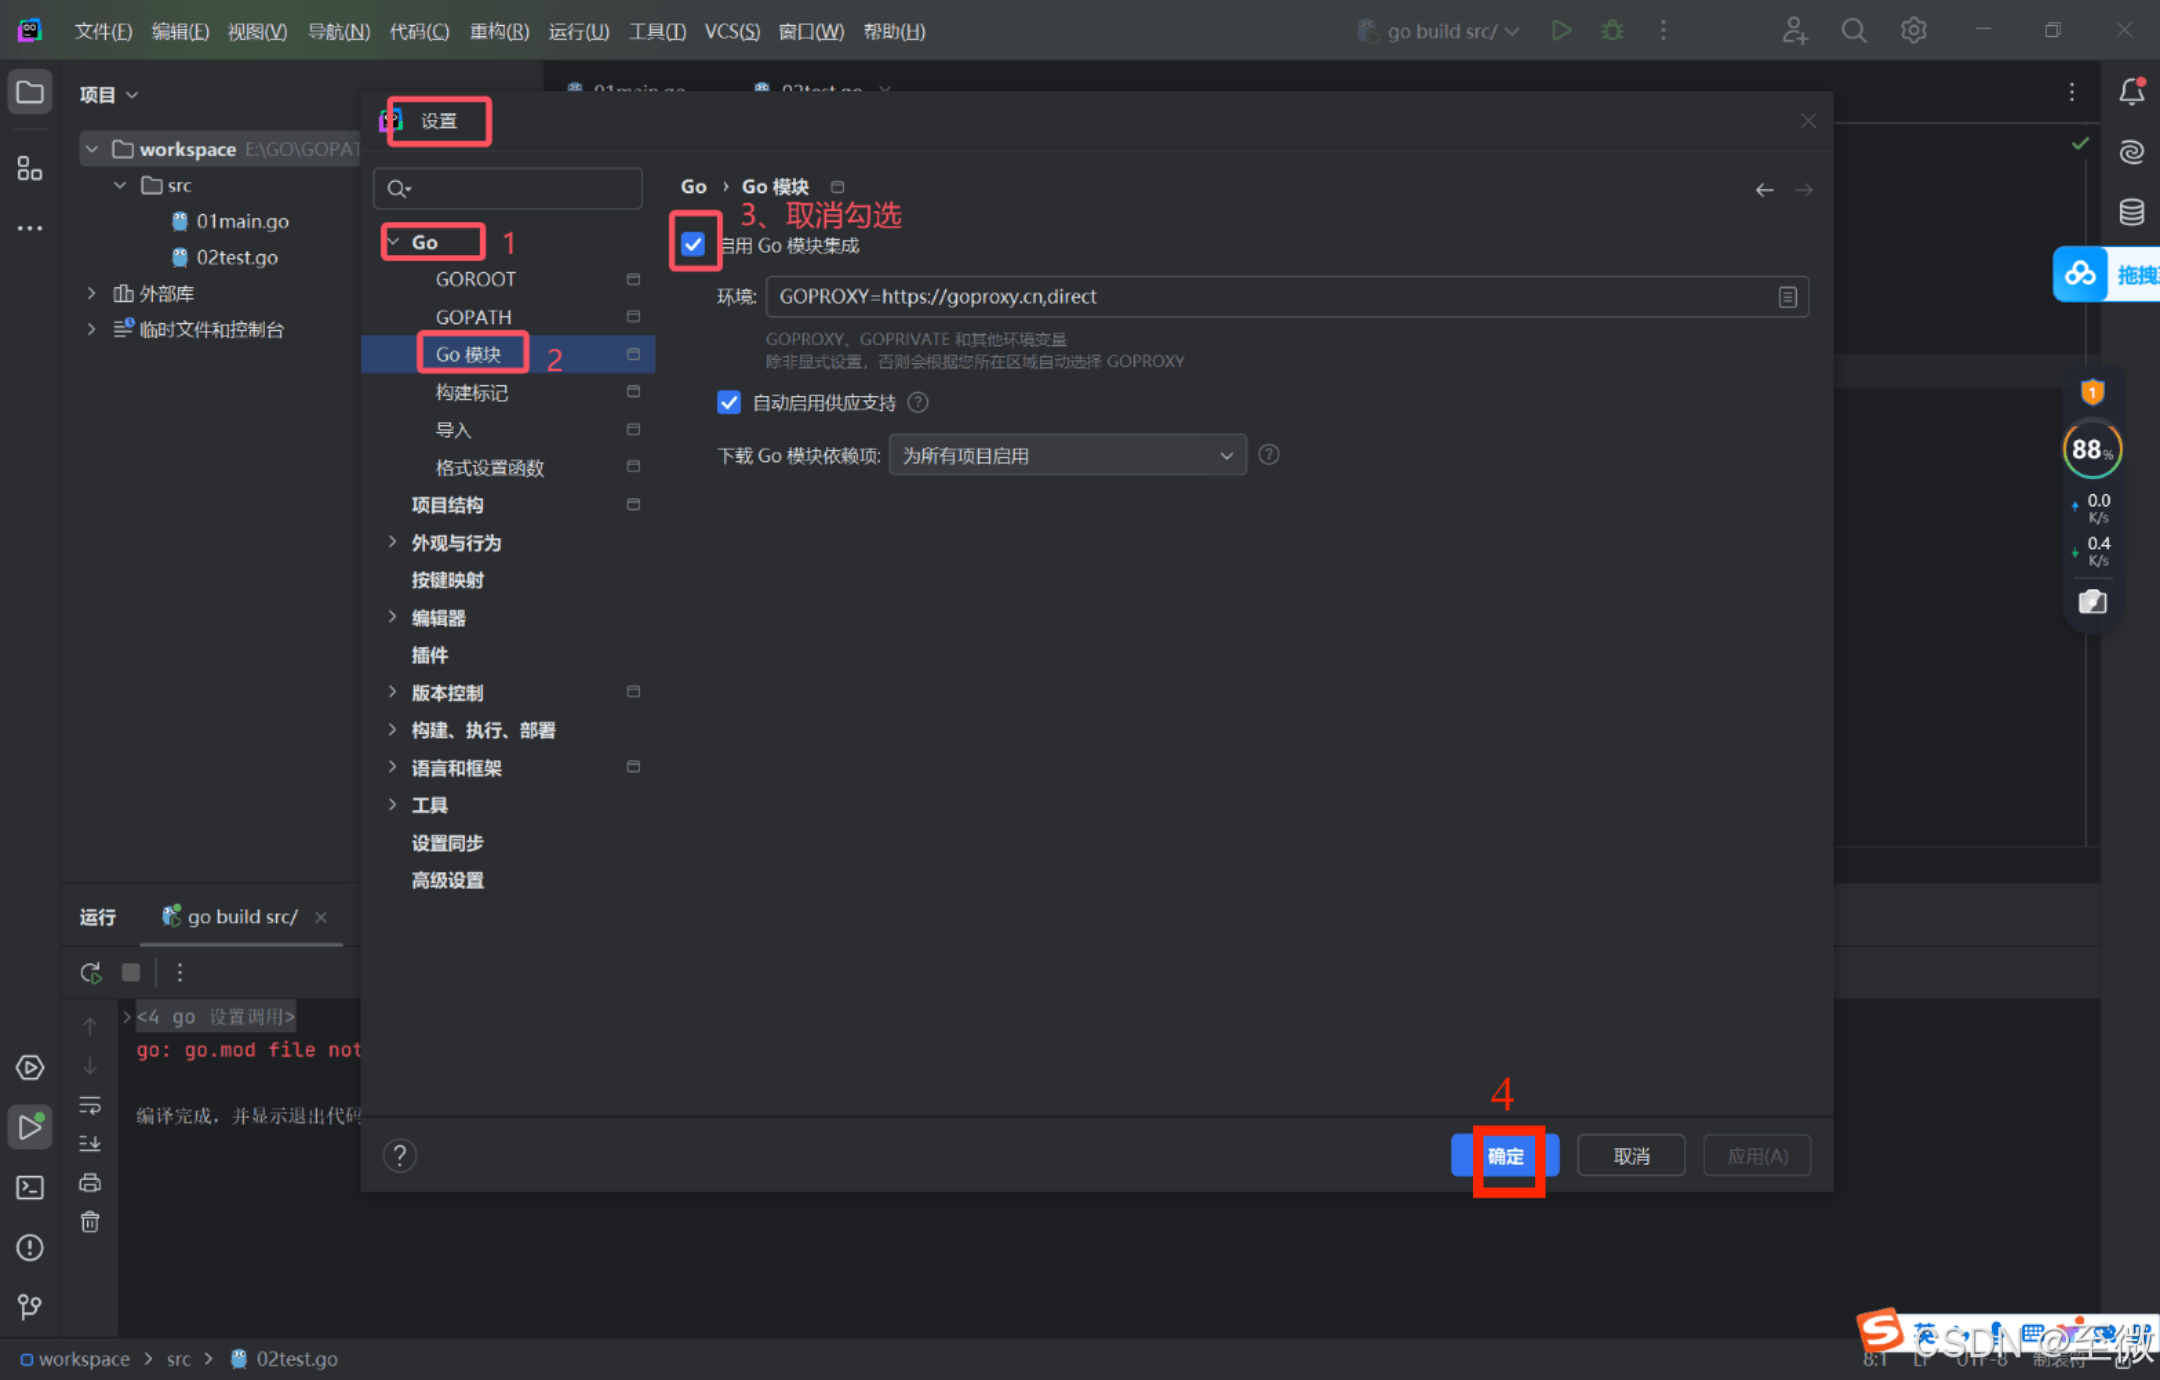The width and height of the screenshot is (2160, 1380).
Task: Click the rerun icon in the run panel
Action: click(91, 972)
